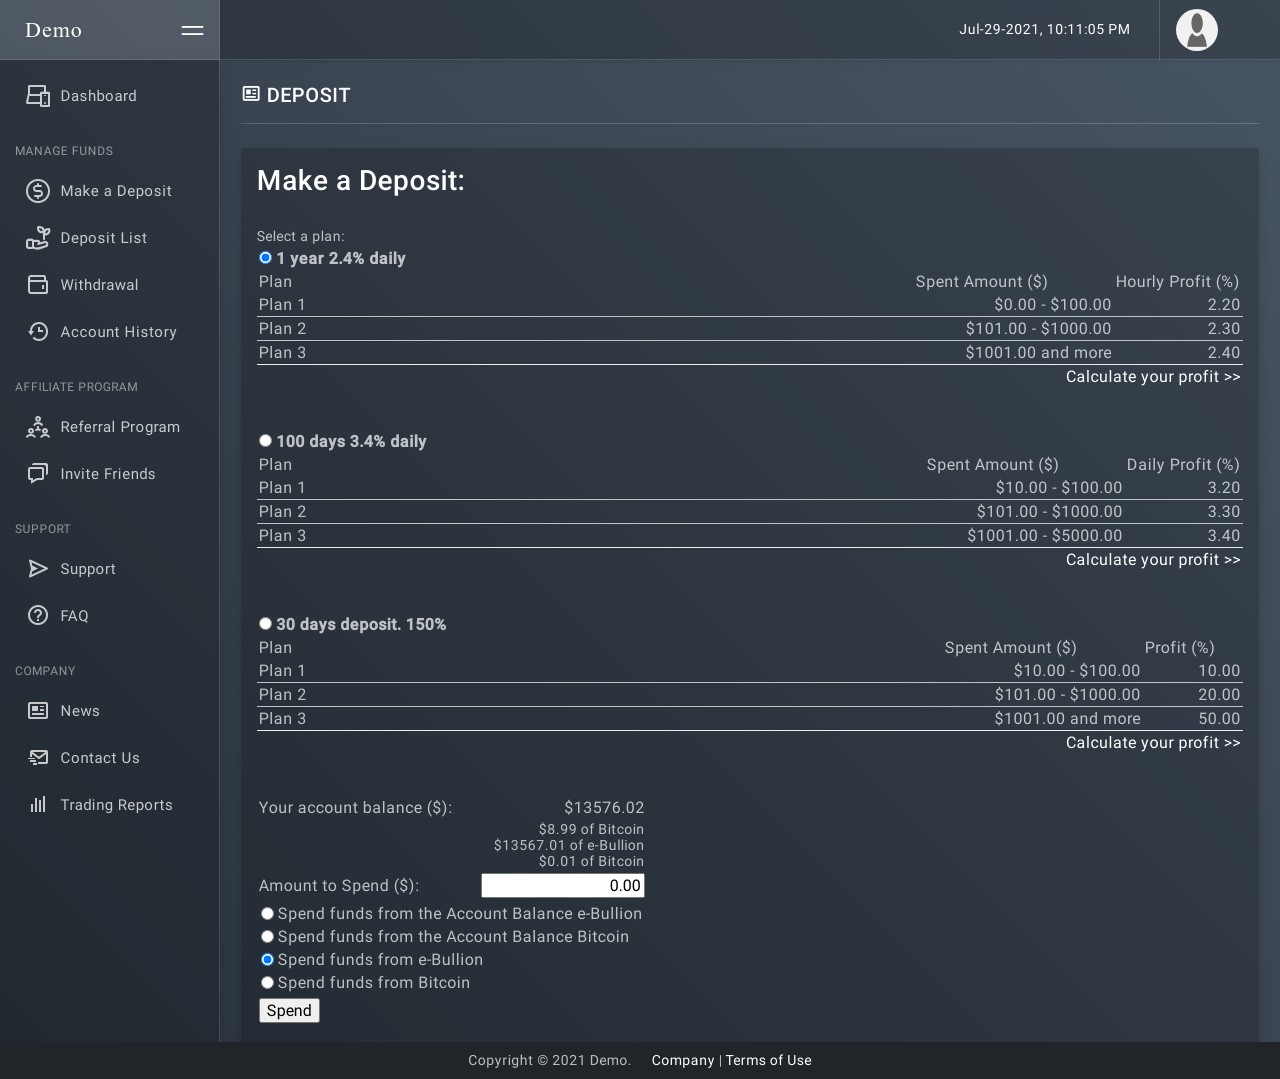Select Spend funds from Account Balance e-Bullion
This screenshot has height=1079, width=1280.
(267, 914)
